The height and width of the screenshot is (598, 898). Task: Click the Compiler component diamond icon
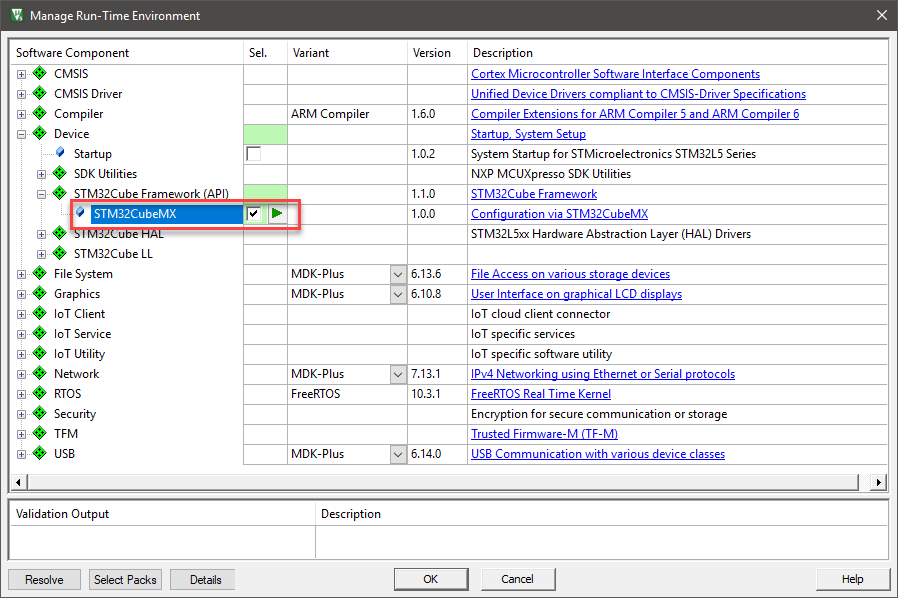click(40, 113)
